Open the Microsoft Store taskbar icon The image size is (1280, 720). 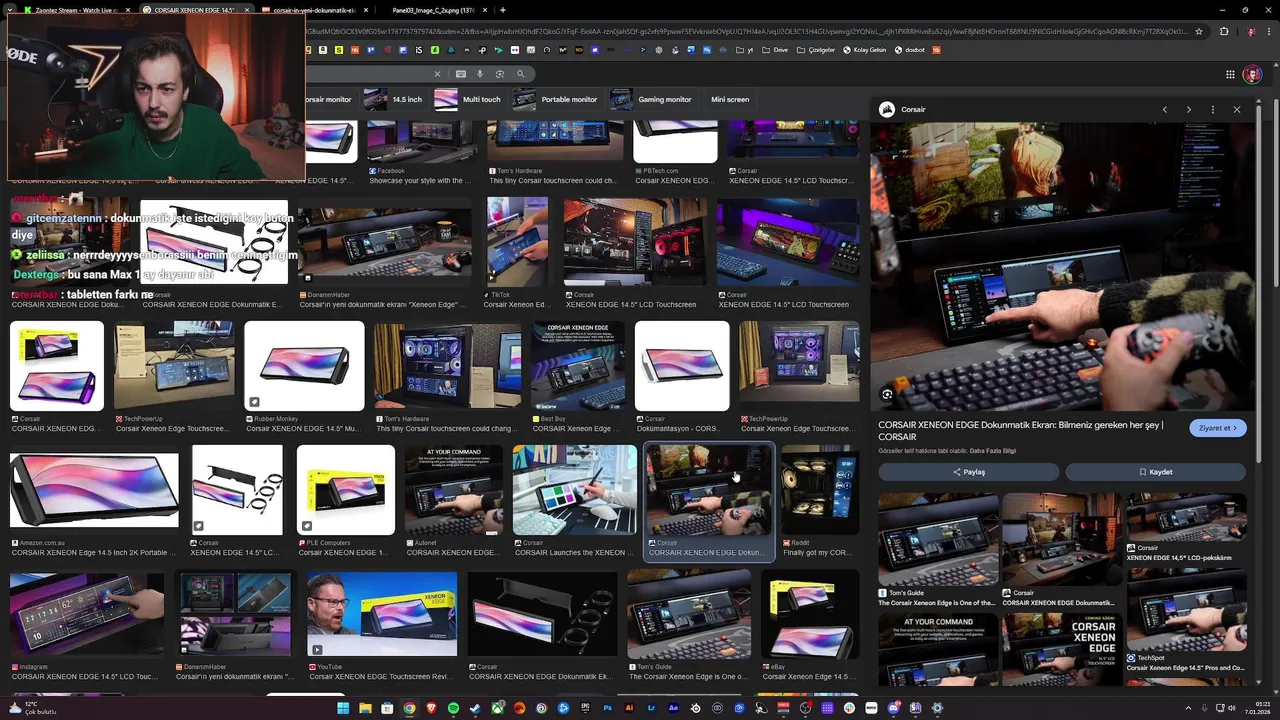387,708
